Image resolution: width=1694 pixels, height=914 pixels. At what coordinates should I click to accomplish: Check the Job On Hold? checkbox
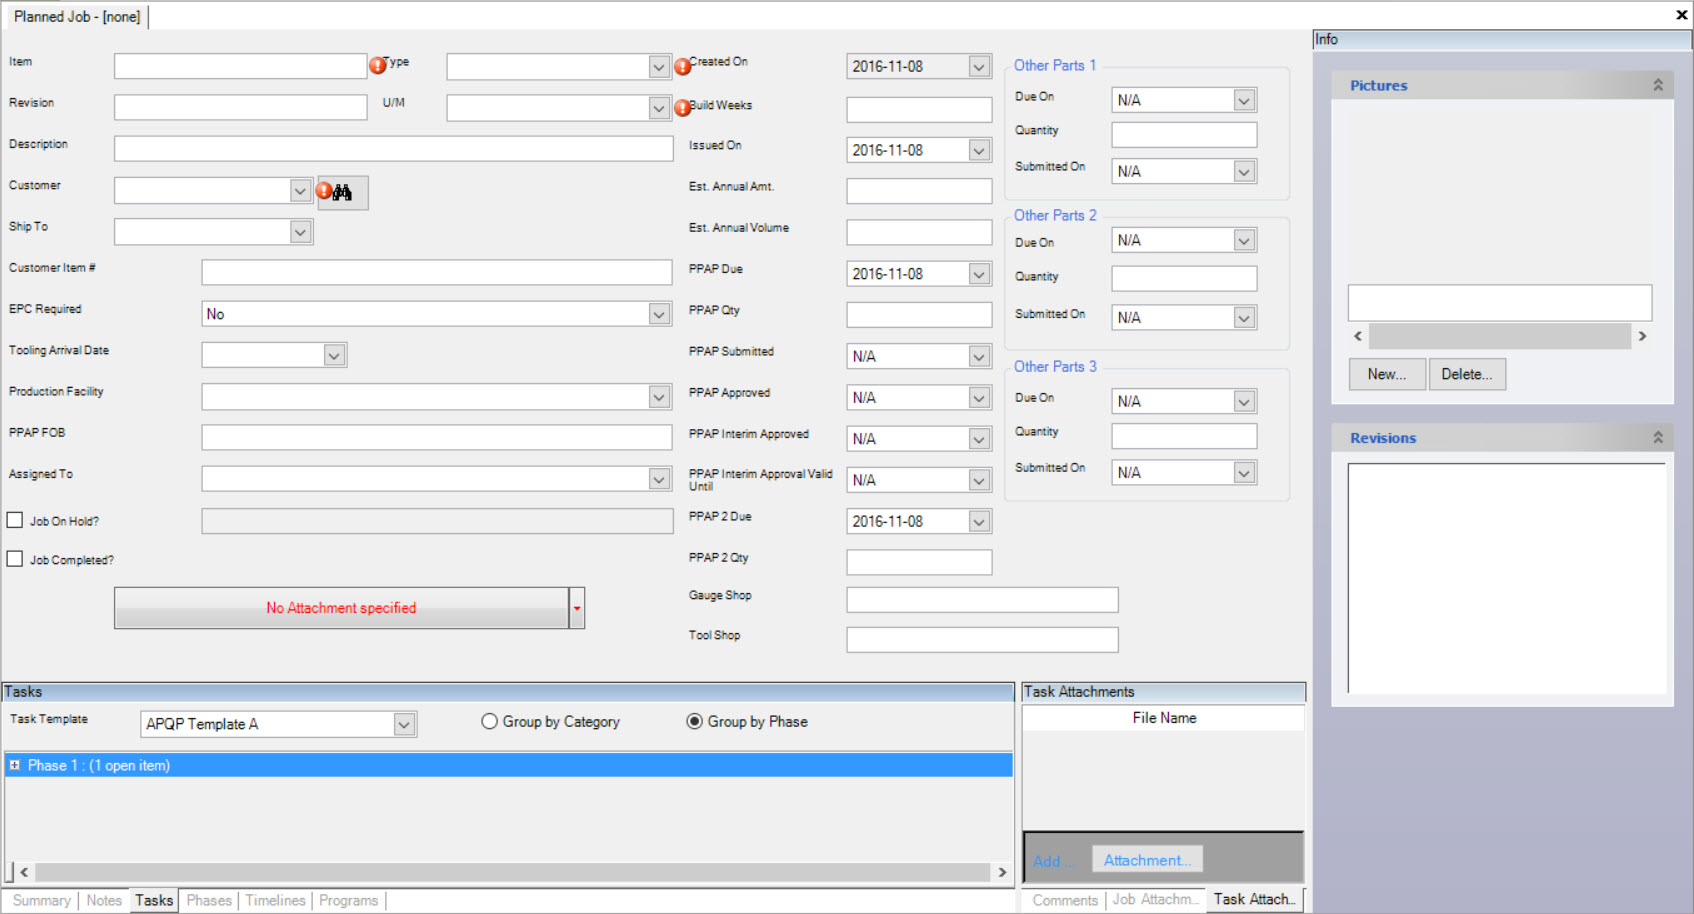pos(15,520)
